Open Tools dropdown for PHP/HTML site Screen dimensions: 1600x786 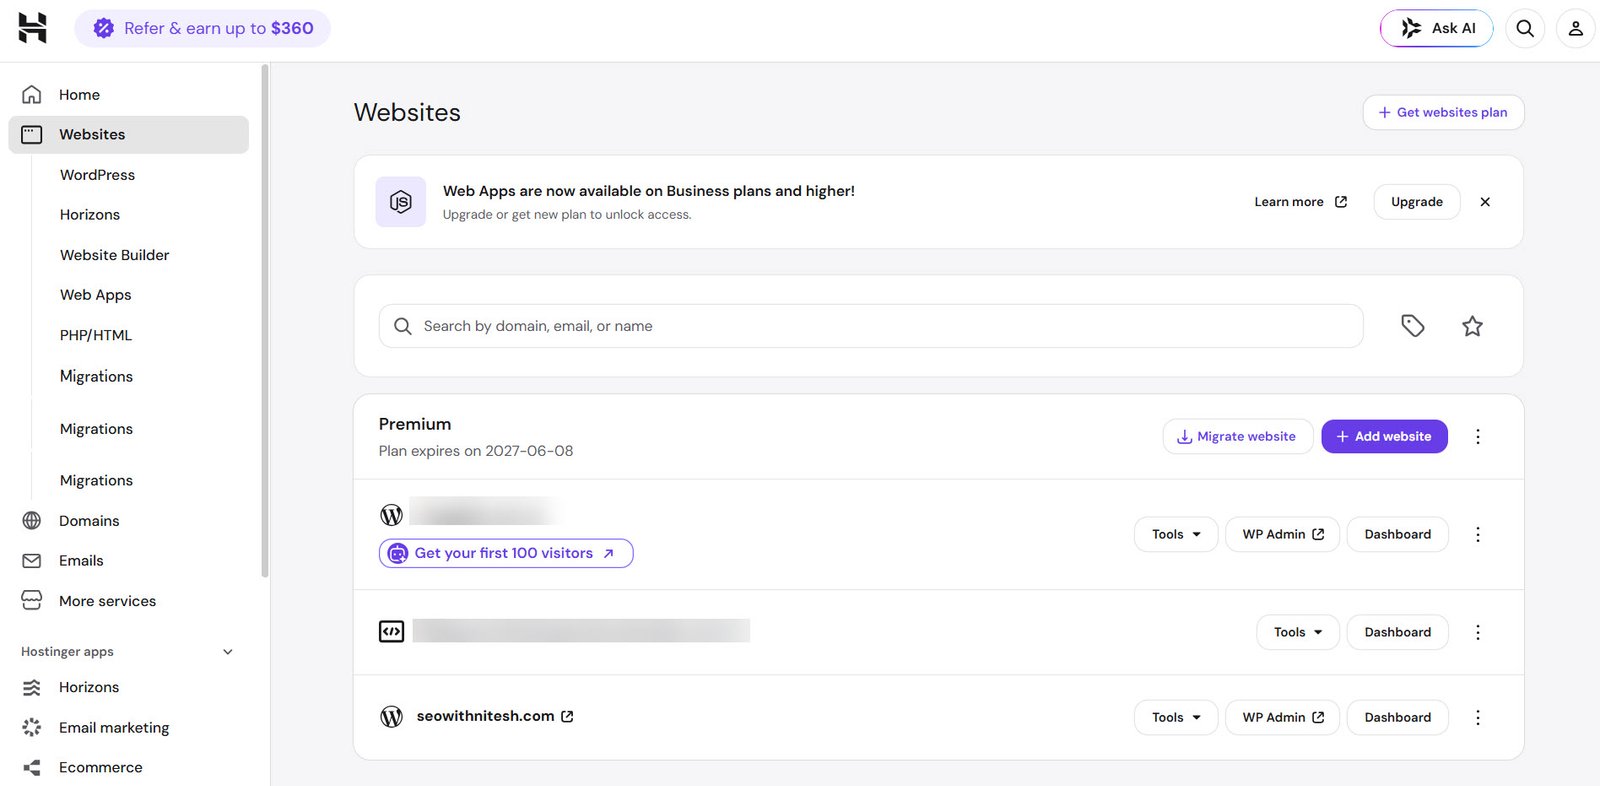pos(1298,632)
